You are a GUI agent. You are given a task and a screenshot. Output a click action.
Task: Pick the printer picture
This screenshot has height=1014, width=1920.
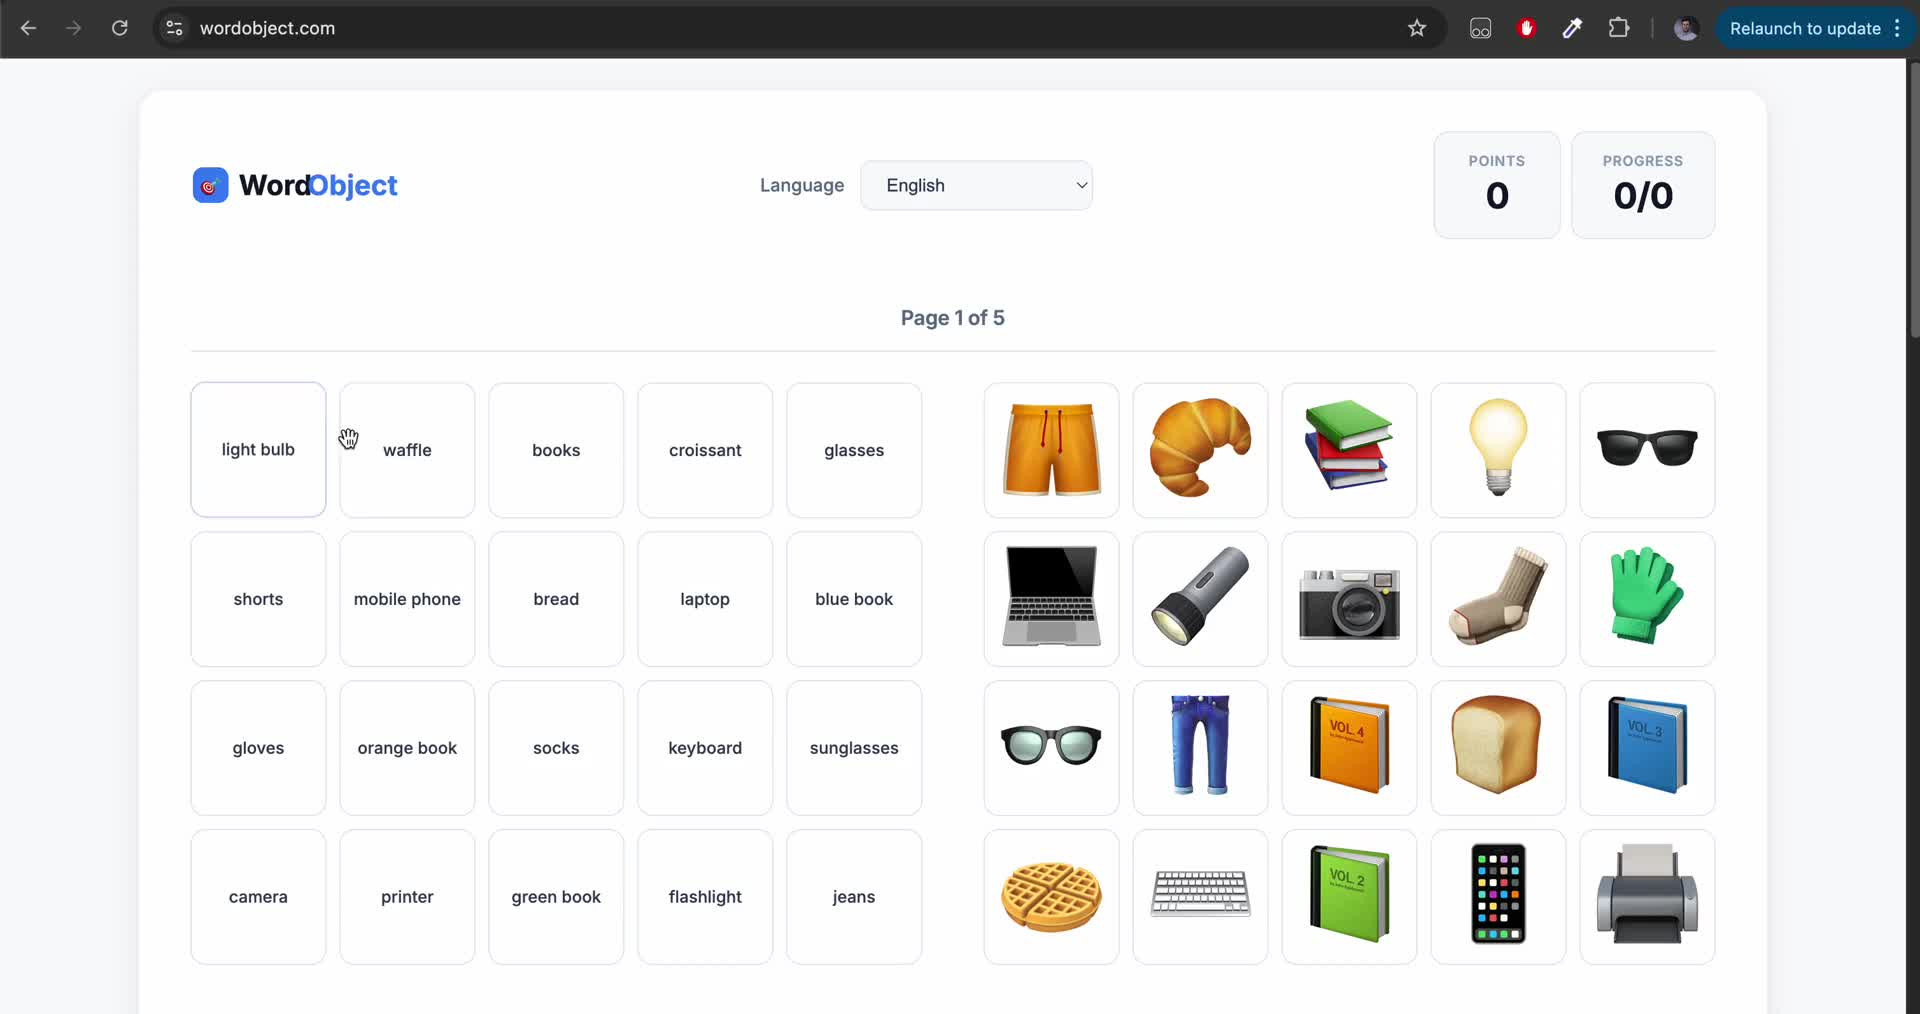coord(1647,897)
